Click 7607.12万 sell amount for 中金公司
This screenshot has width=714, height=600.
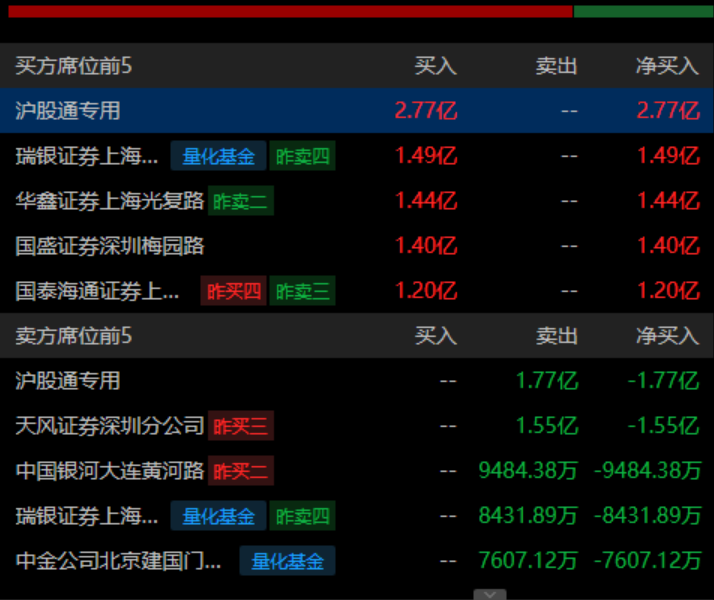(528, 561)
